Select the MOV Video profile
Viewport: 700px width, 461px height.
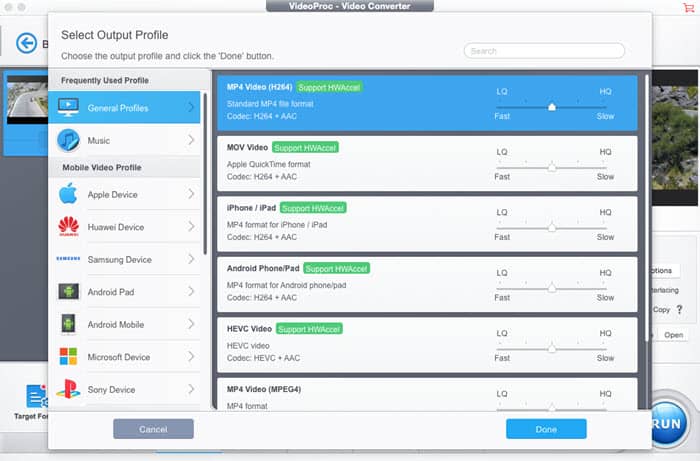427,163
